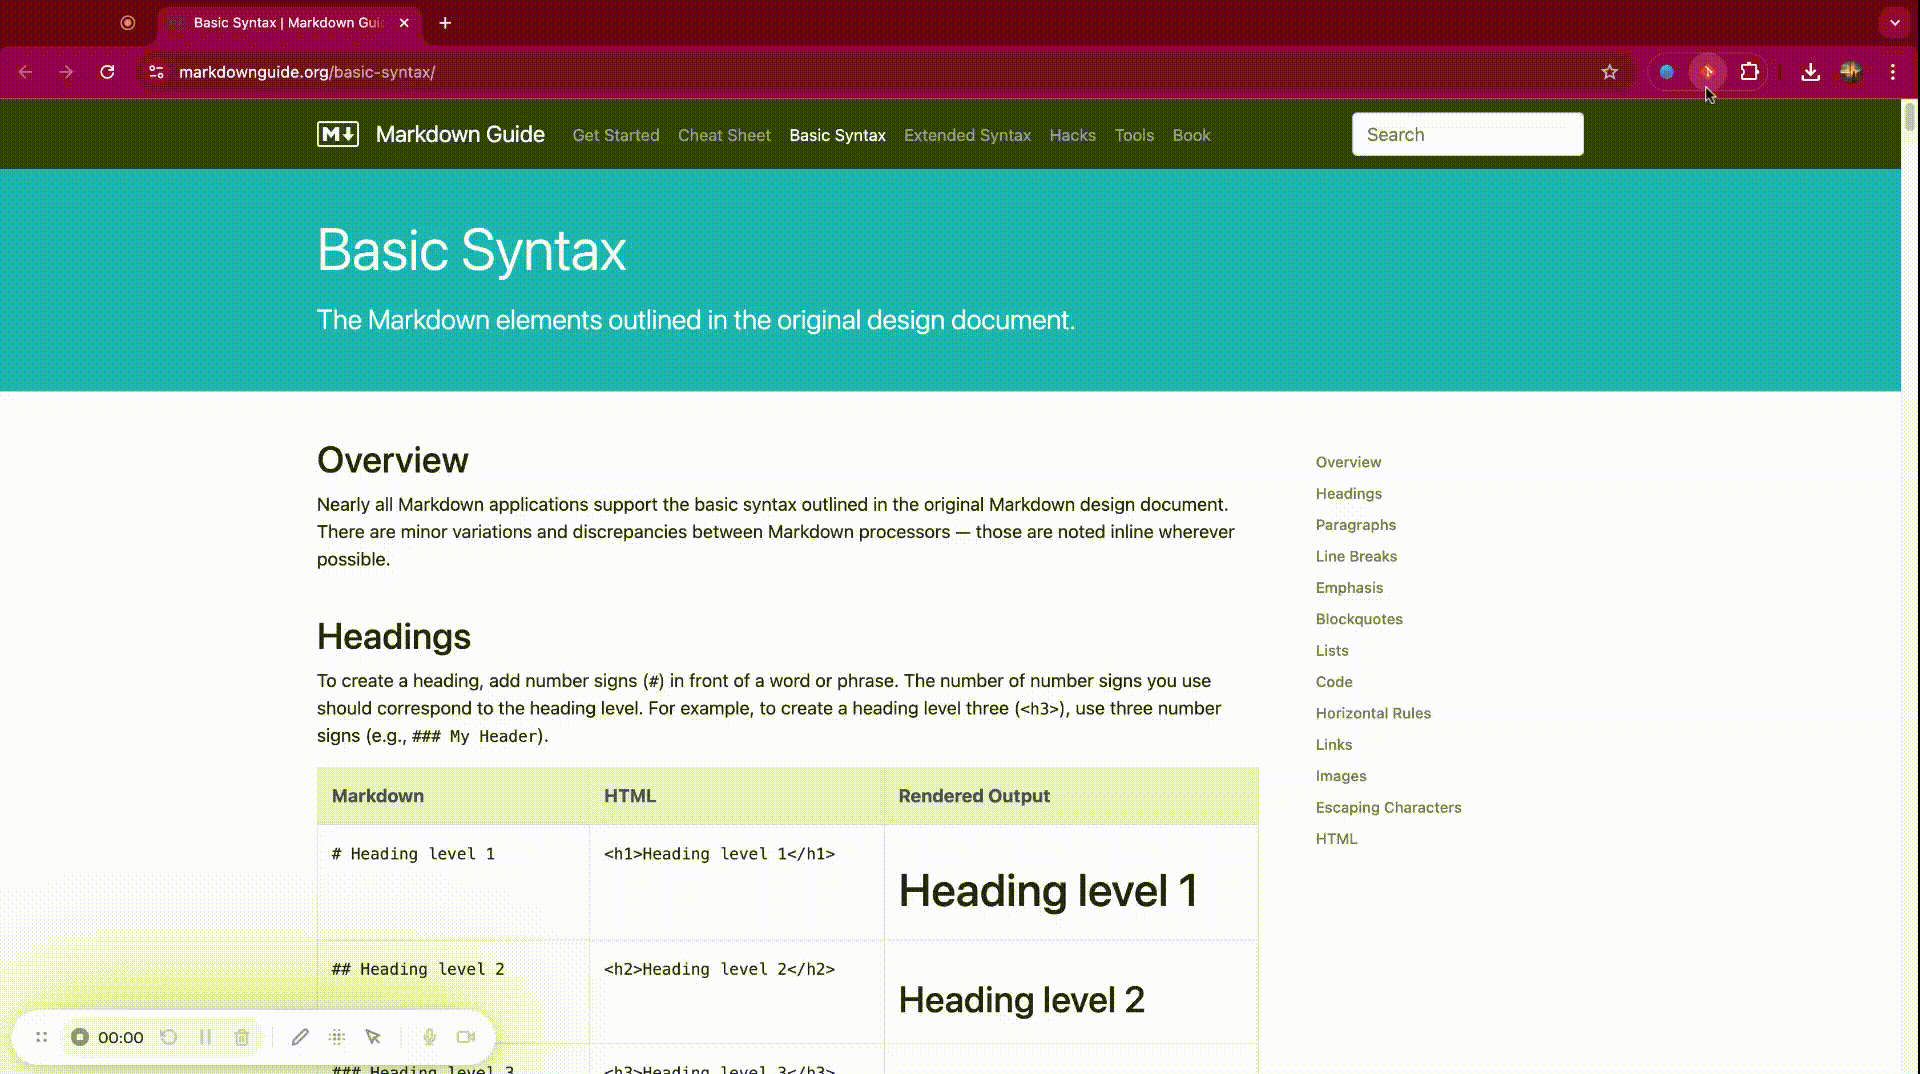Expand the tab search dropdown arrow
Viewport: 1920px width, 1074px height.
click(x=1894, y=22)
